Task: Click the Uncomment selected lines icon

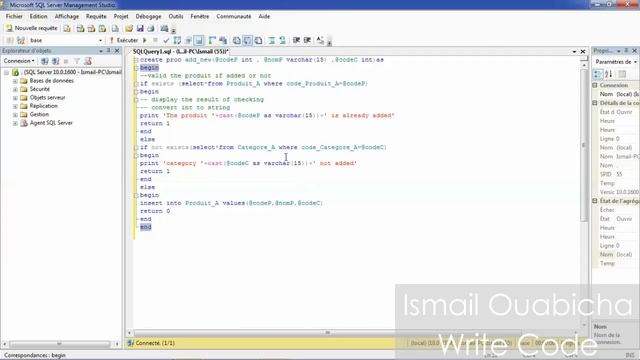Action: [x=282, y=40]
